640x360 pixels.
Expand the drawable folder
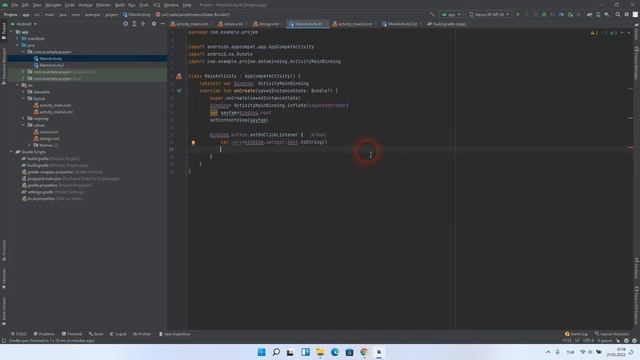pyautogui.click(x=23, y=92)
